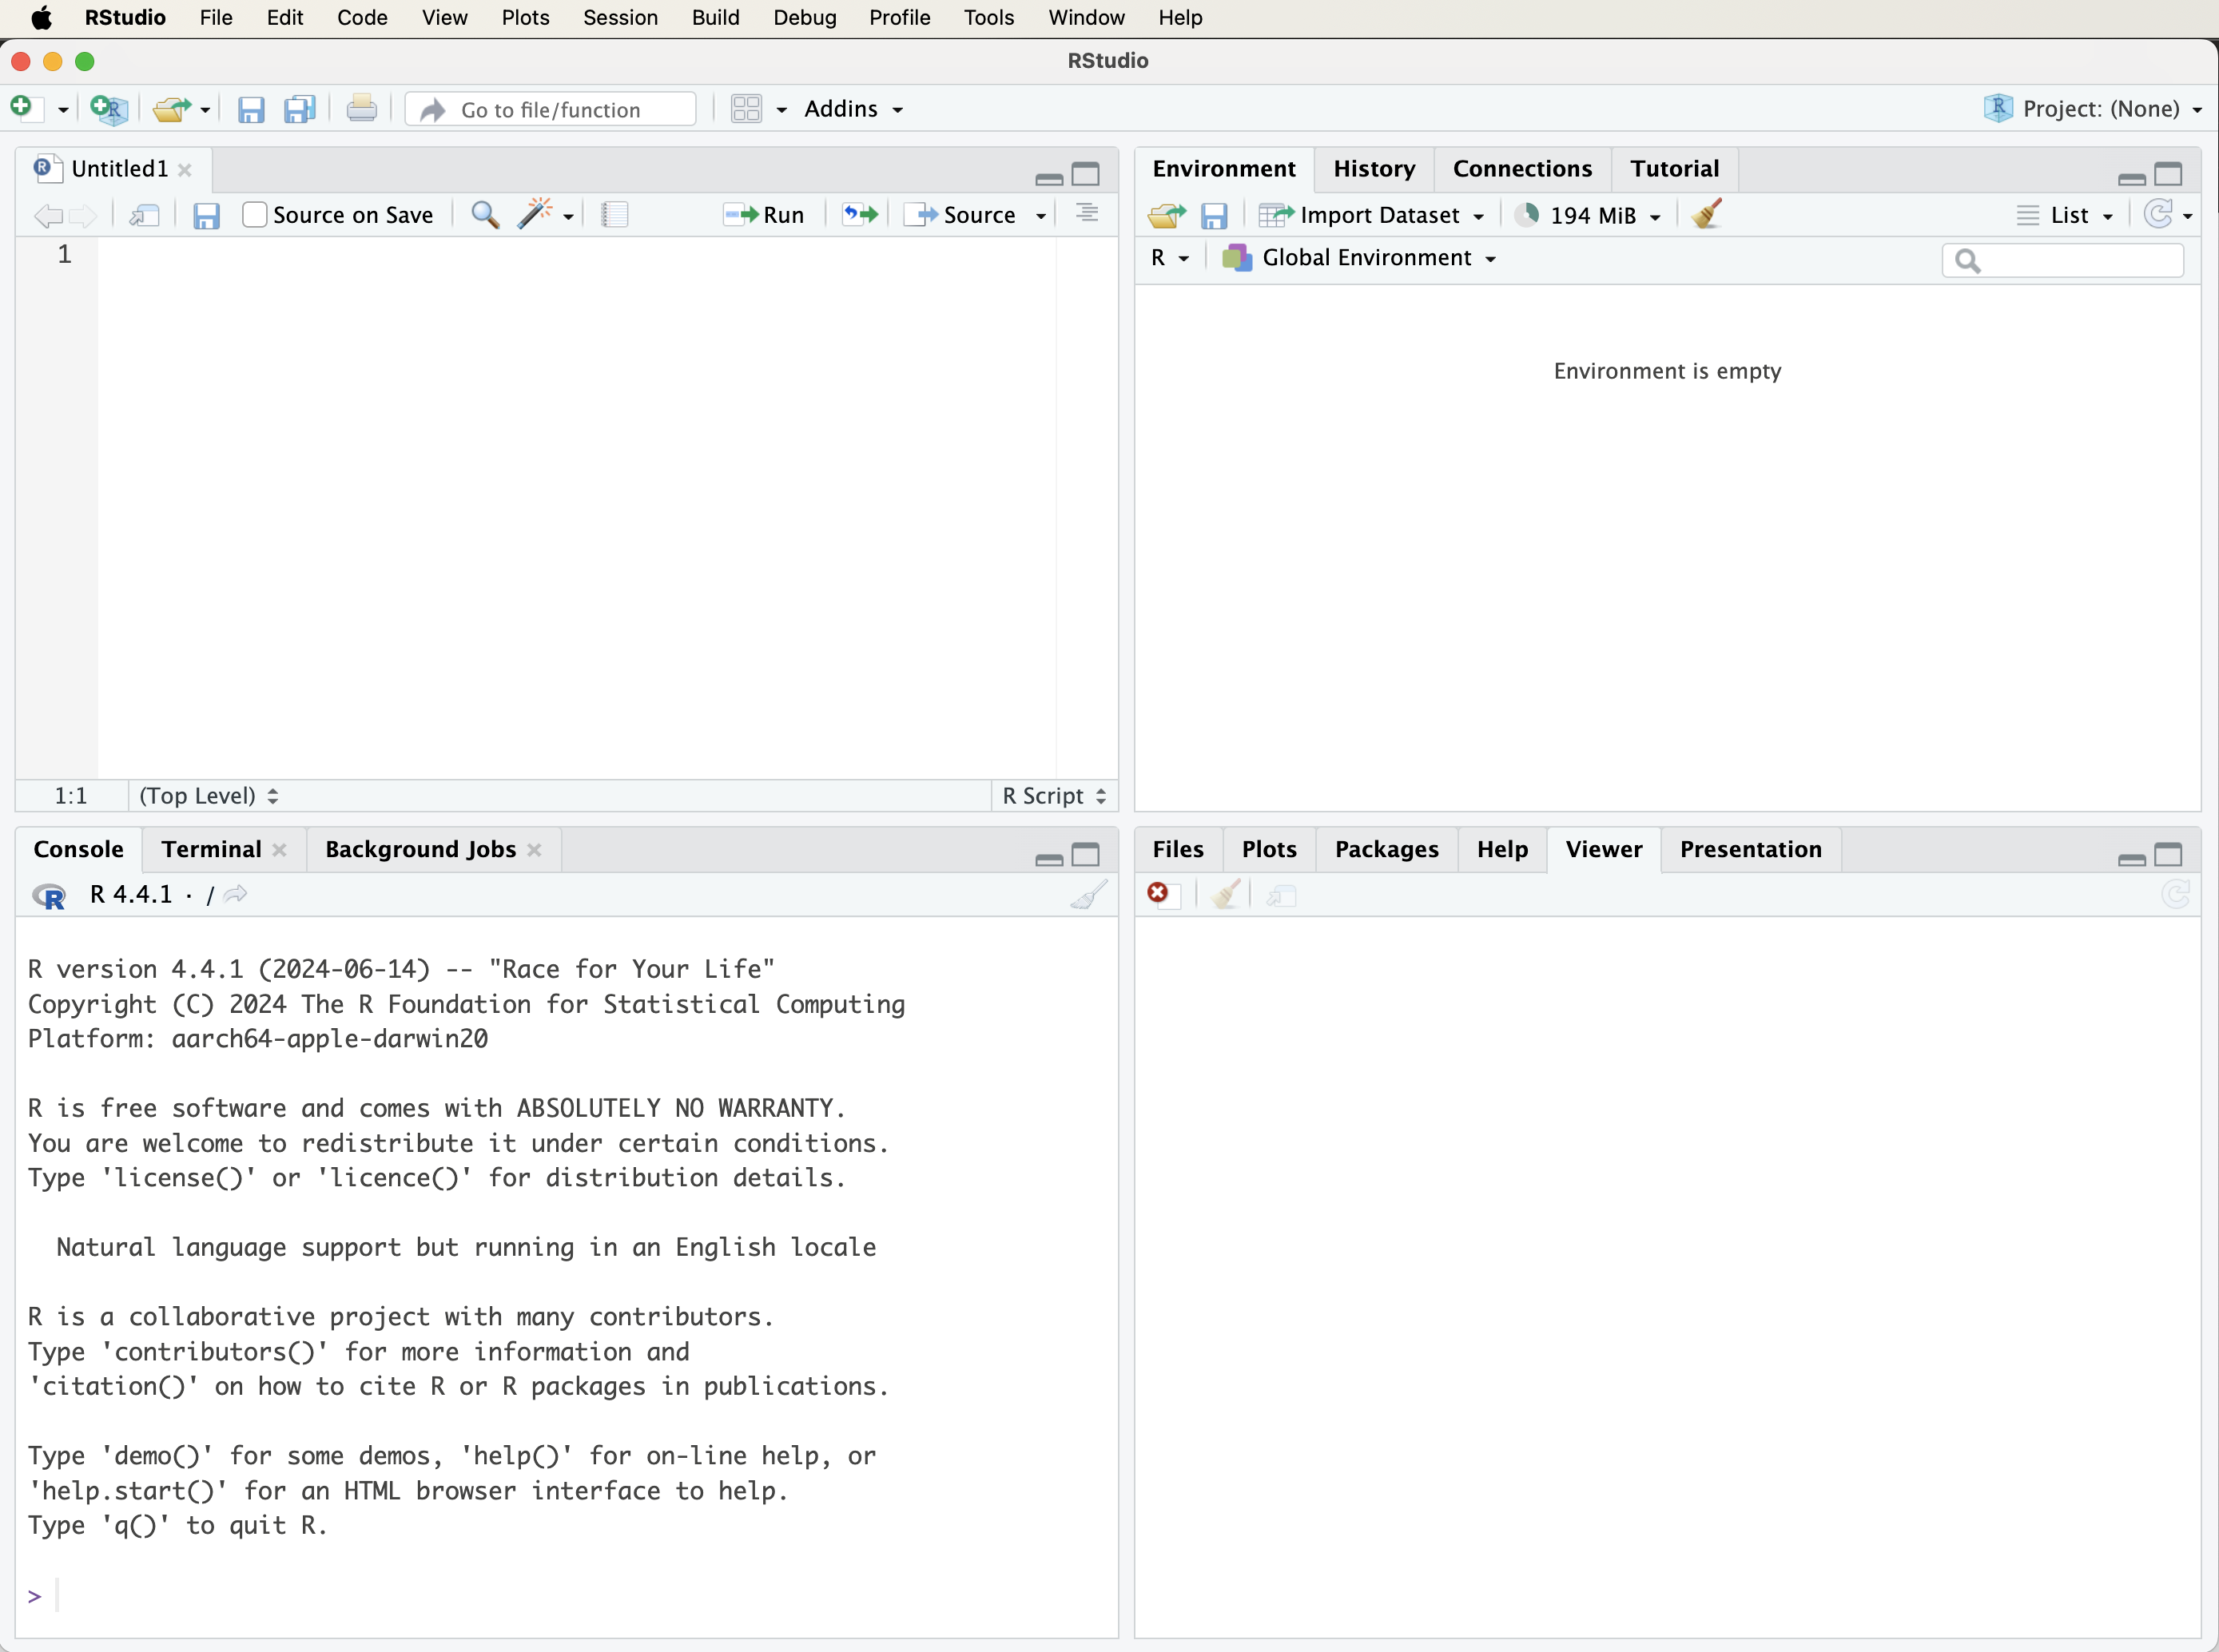Screen dimensions: 2219x1652
Task: Enable Source on Save checkbox
Action: click(255, 215)
